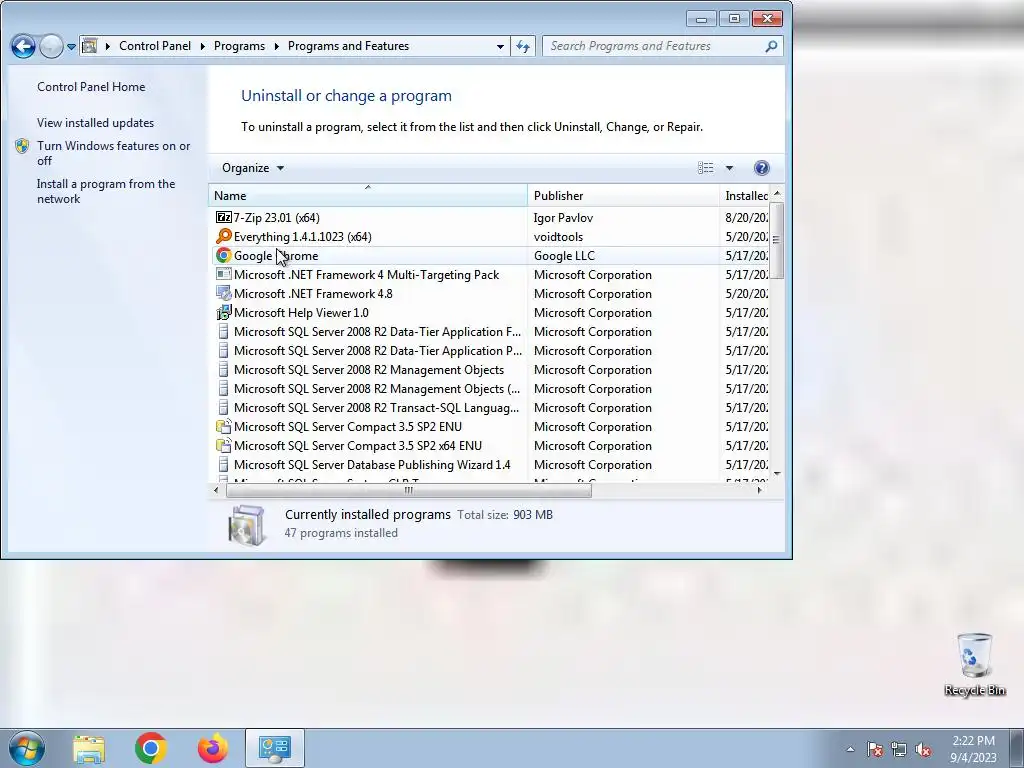Click the Refresh button beside the address bar

tap(523, 46)
